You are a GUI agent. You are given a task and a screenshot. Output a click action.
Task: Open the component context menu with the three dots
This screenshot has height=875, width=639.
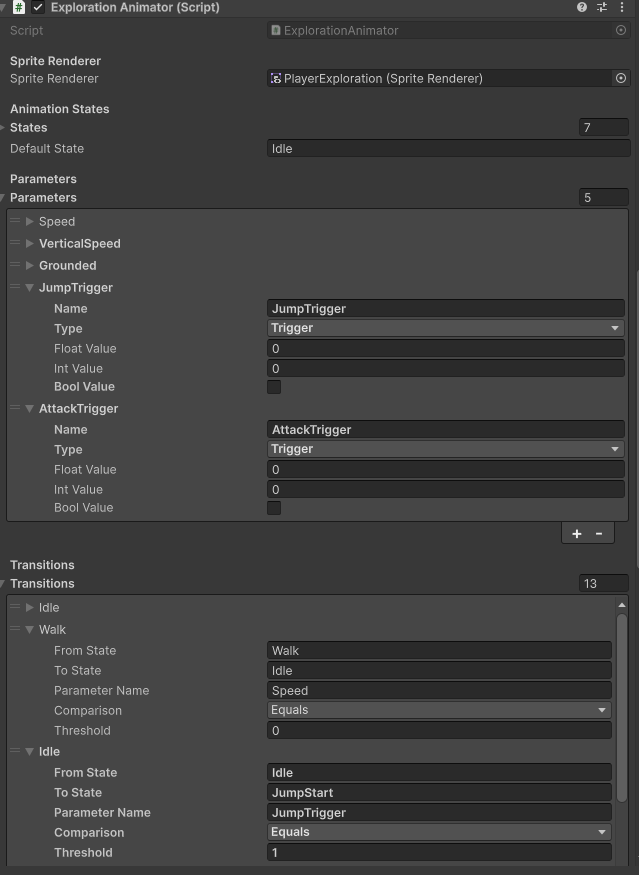click(623, 8)
